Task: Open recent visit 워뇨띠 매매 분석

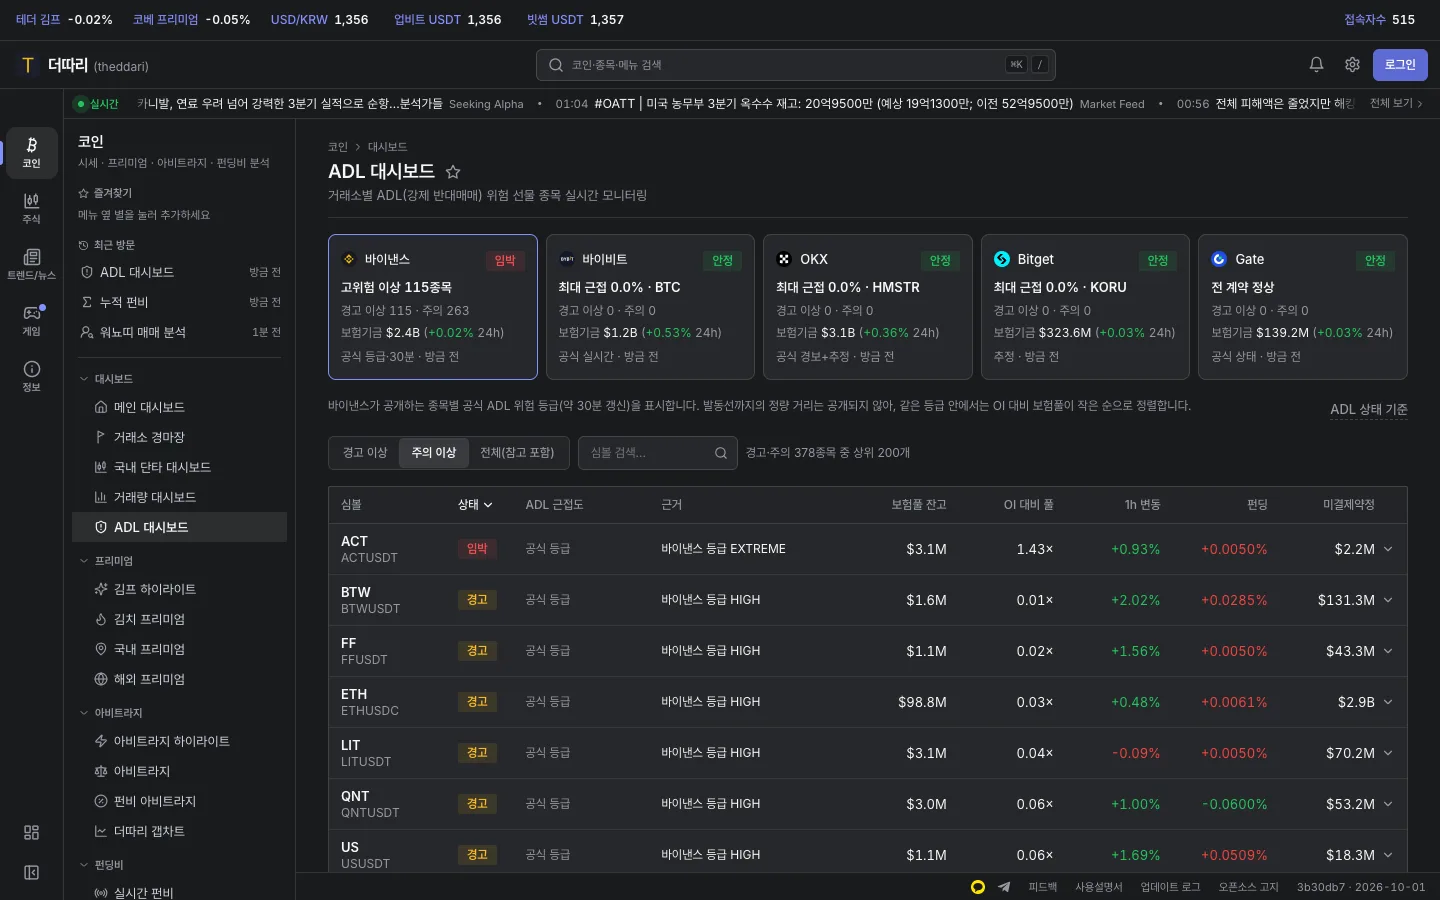Action: click(180, 332)
